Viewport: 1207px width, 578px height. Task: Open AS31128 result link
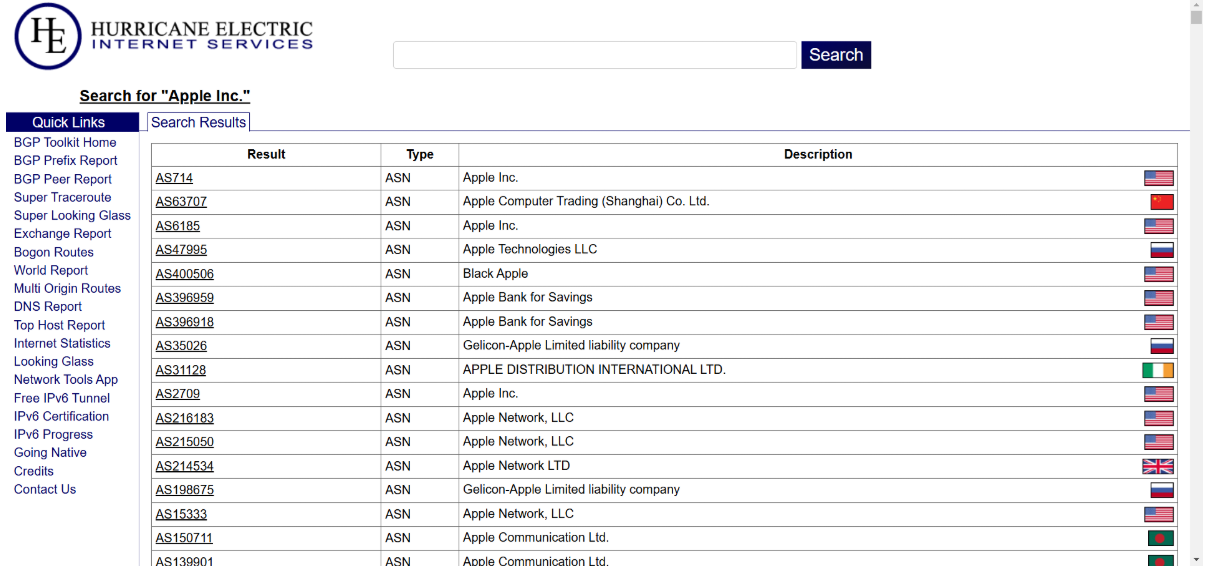coord(181,370)
